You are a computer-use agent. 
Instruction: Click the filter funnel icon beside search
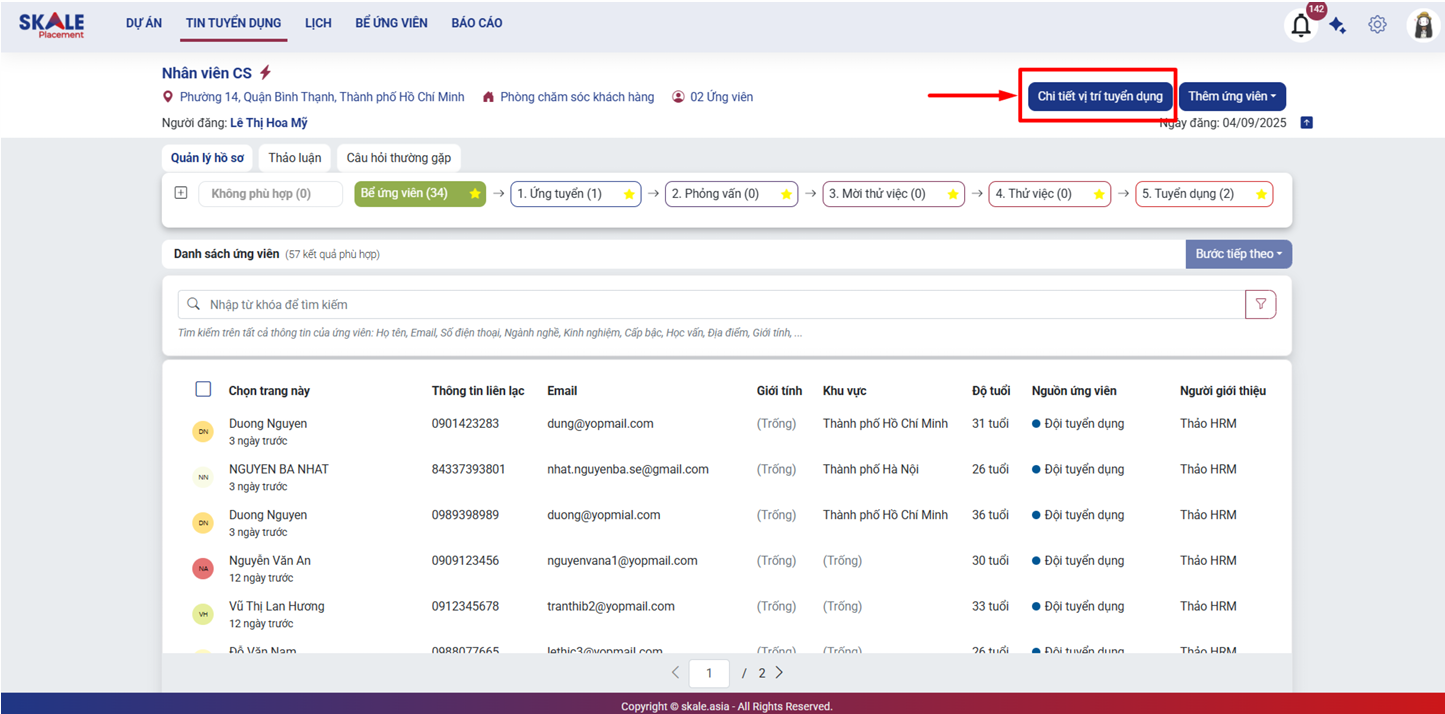point(1260,305)
